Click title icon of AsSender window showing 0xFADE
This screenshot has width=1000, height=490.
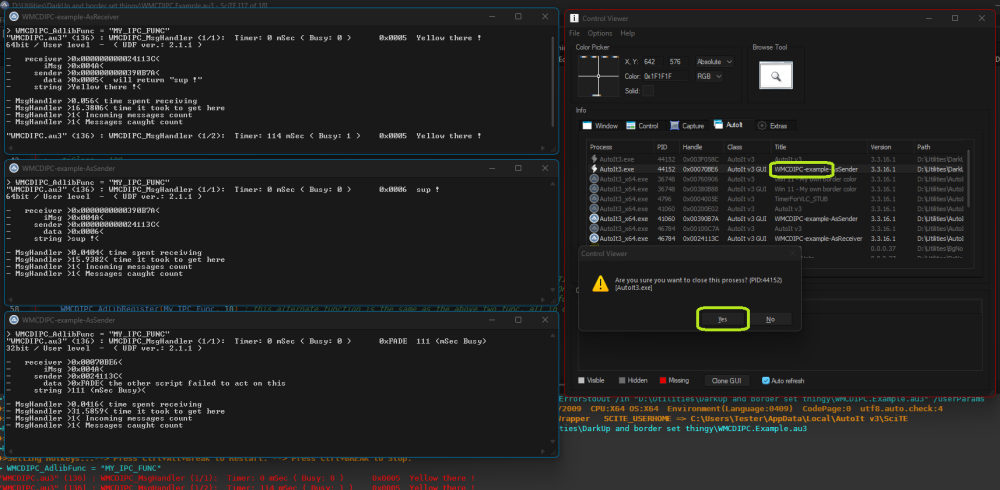pos(15,320)
